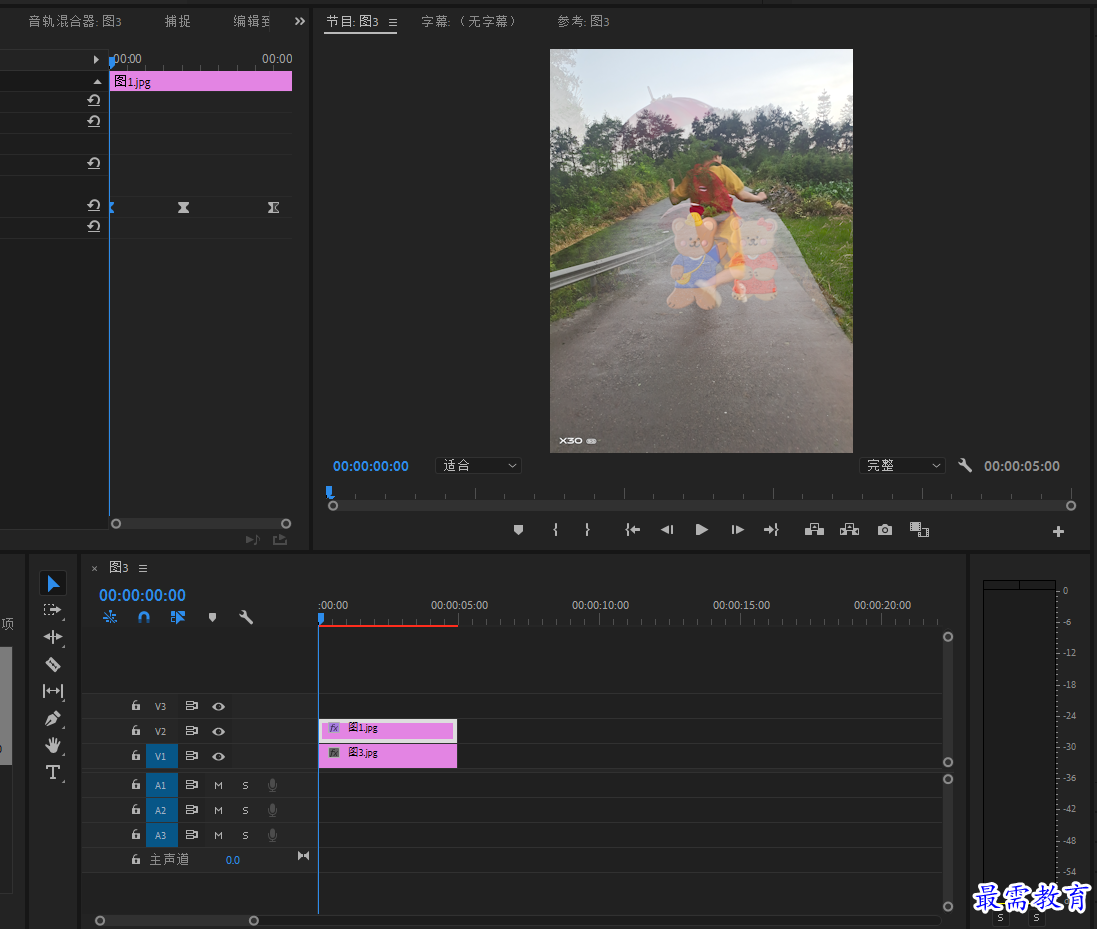The image size is (1097, 929).
Task: Switch to 参考: 图3 tab
Action: (x=583, y=22)
